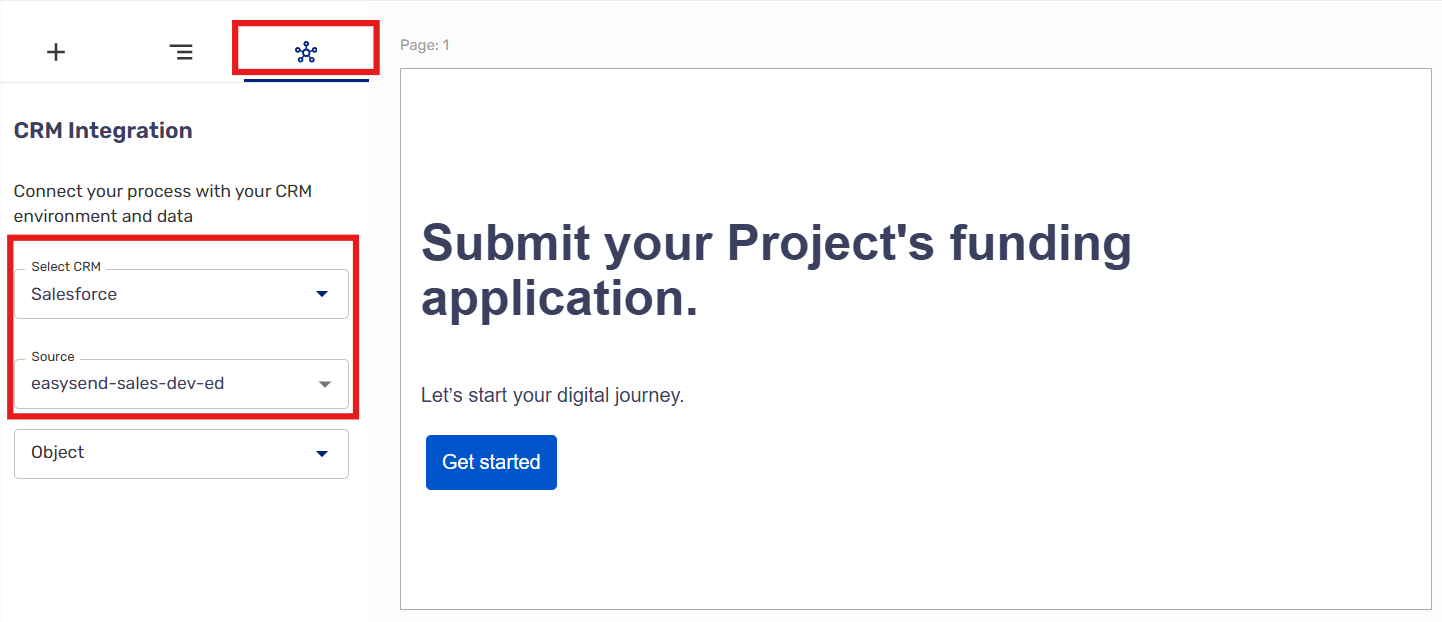Select the digital journey subtitle text
Viewport: 1442px width, 622px height.
point(552,395)
